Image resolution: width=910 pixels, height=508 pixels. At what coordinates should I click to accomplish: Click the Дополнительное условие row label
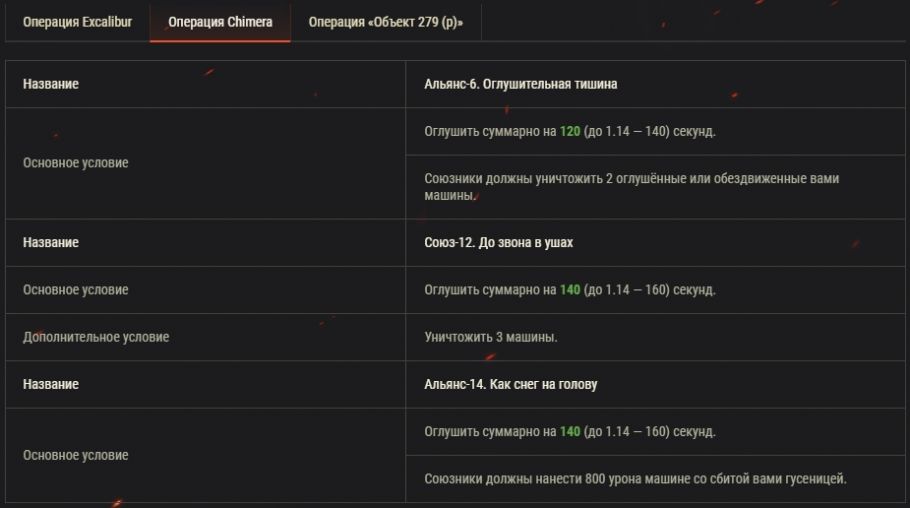(96, 337)
